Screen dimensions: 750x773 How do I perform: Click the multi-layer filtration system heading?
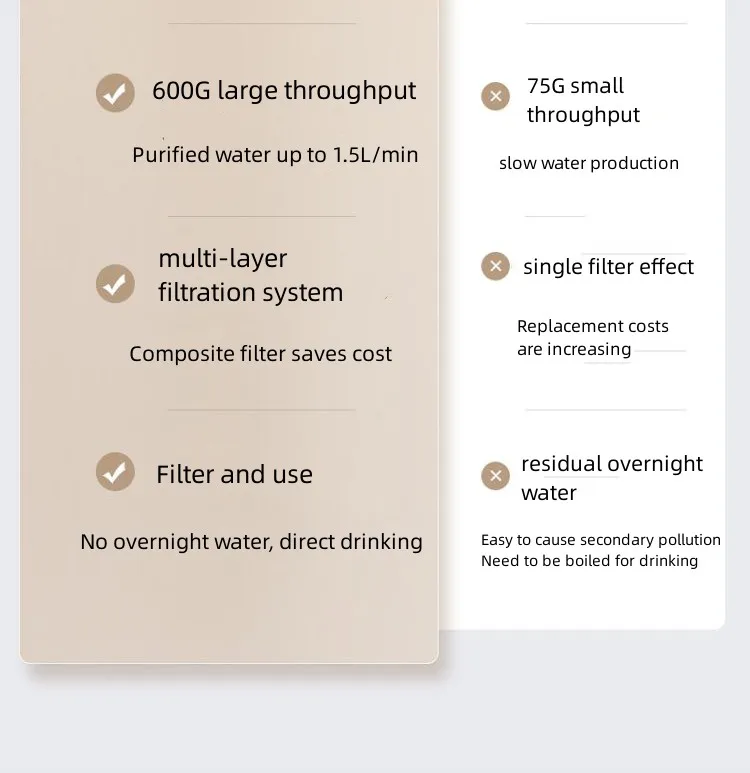250,275
